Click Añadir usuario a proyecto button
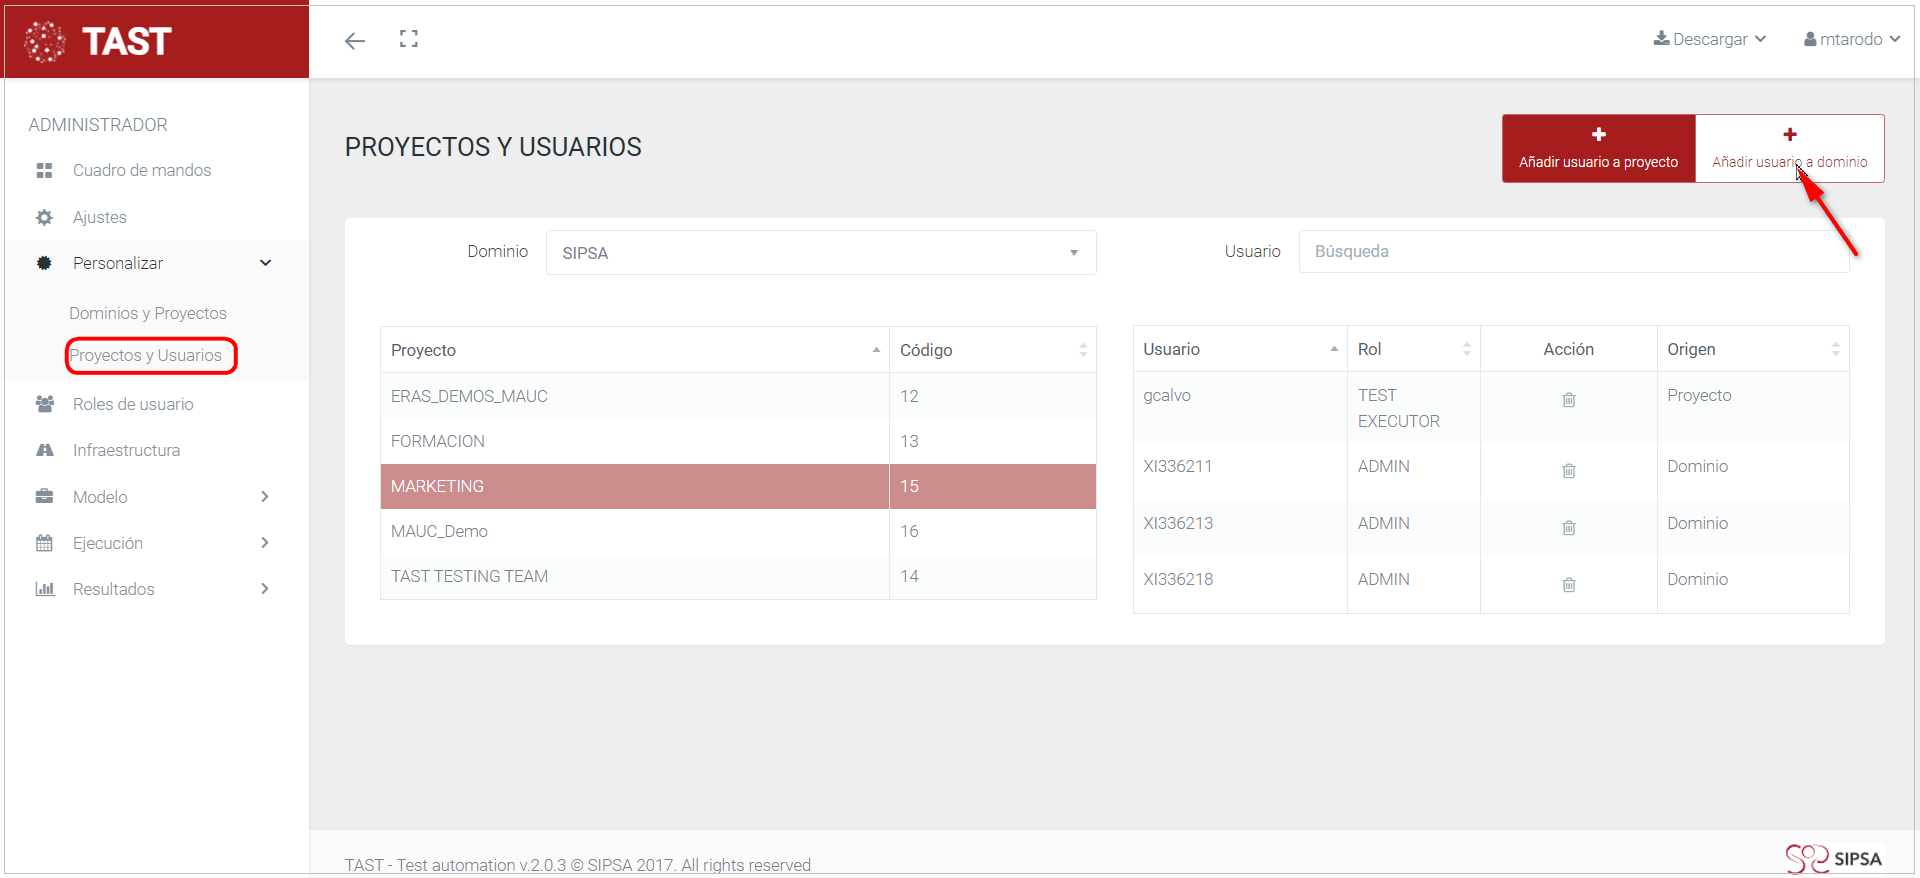 click(x=1598, y=149)
